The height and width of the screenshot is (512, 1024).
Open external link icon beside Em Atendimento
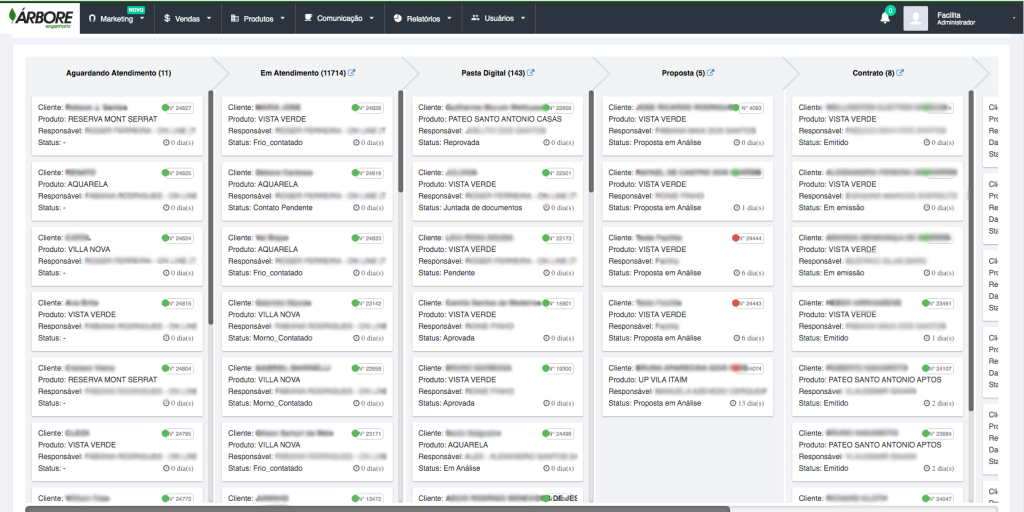351,73
